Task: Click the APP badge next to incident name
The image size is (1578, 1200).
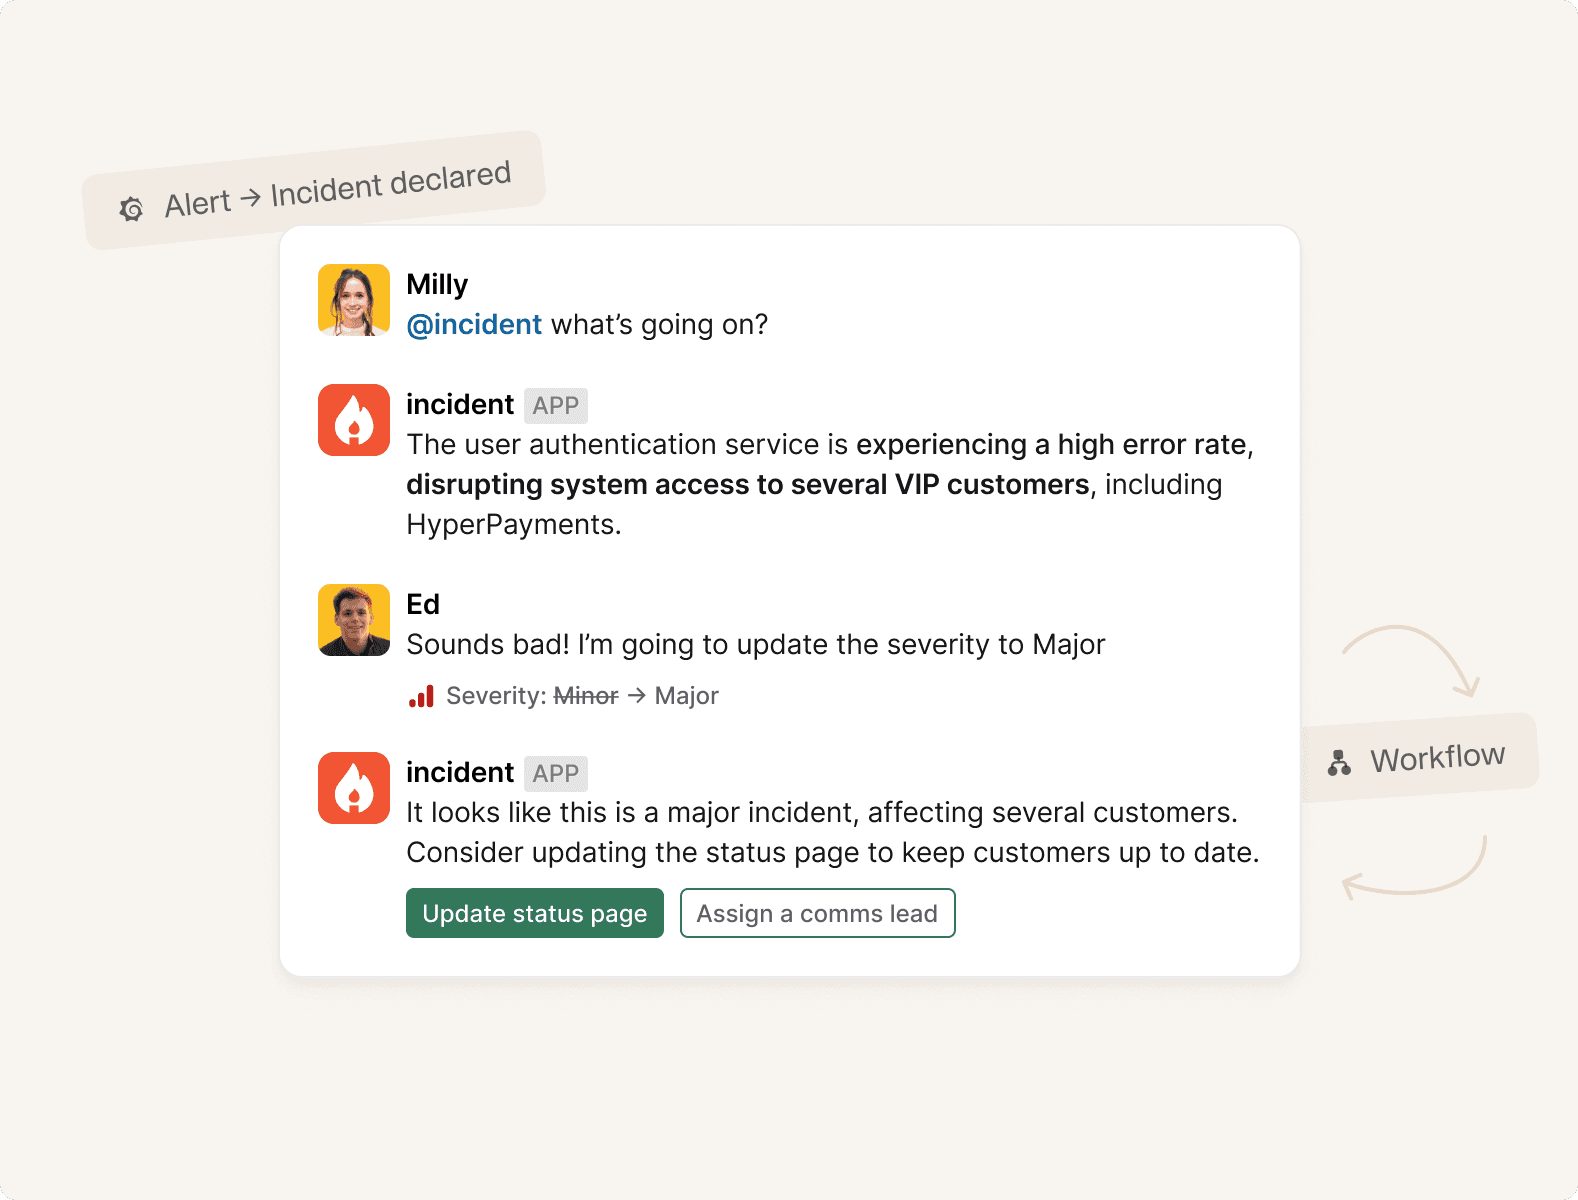Action: coord(556,405)
